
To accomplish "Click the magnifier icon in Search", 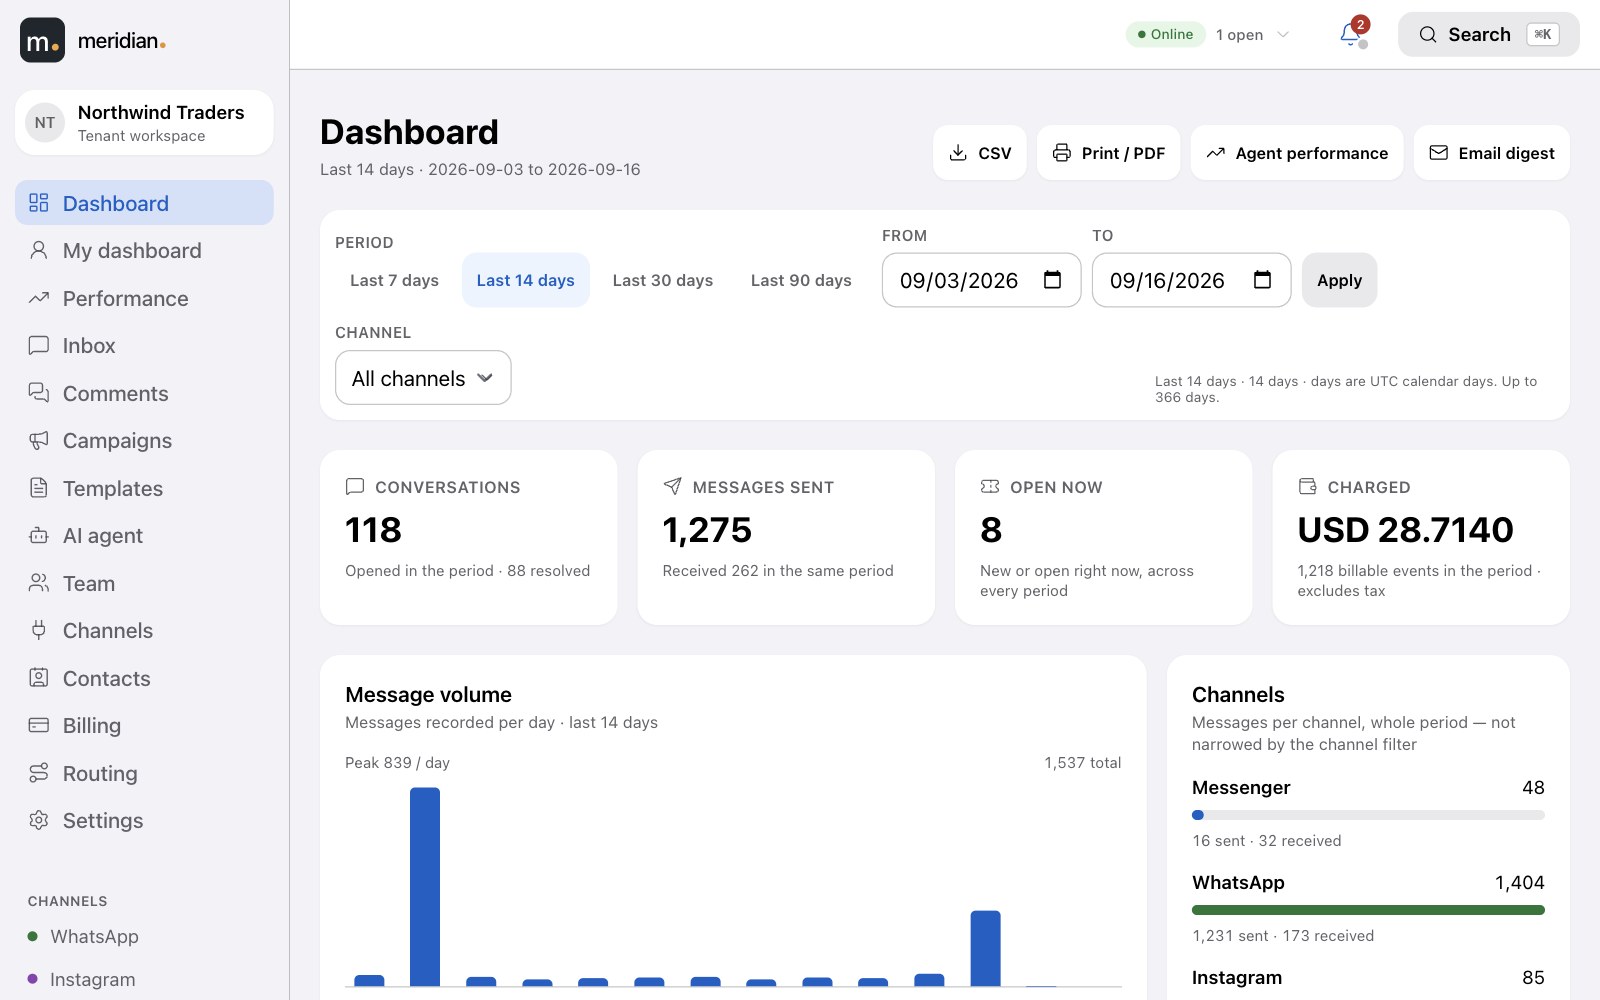I will point(1428,35).
